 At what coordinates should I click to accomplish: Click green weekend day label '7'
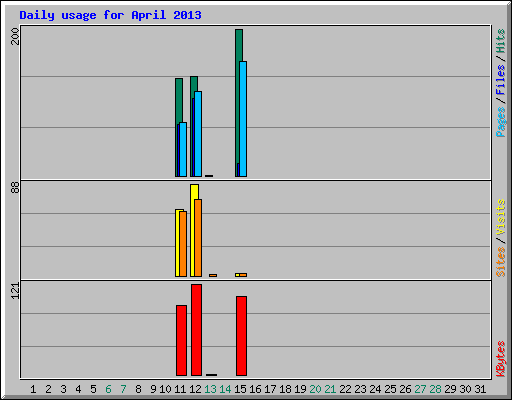[x=123, y=389]
